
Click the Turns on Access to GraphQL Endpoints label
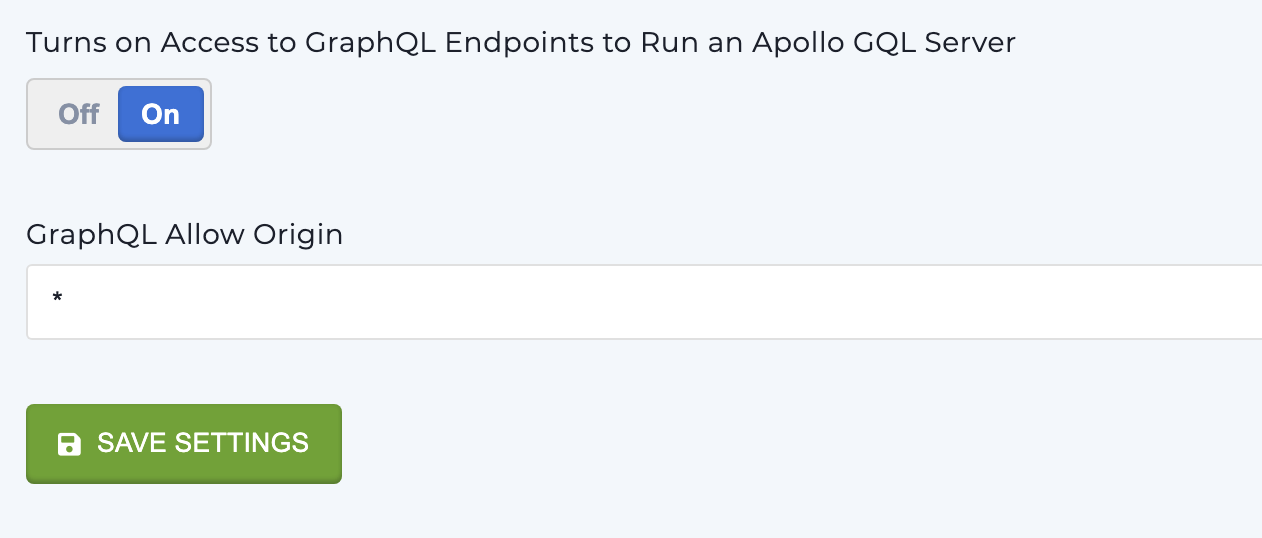[x=521, y=43]
